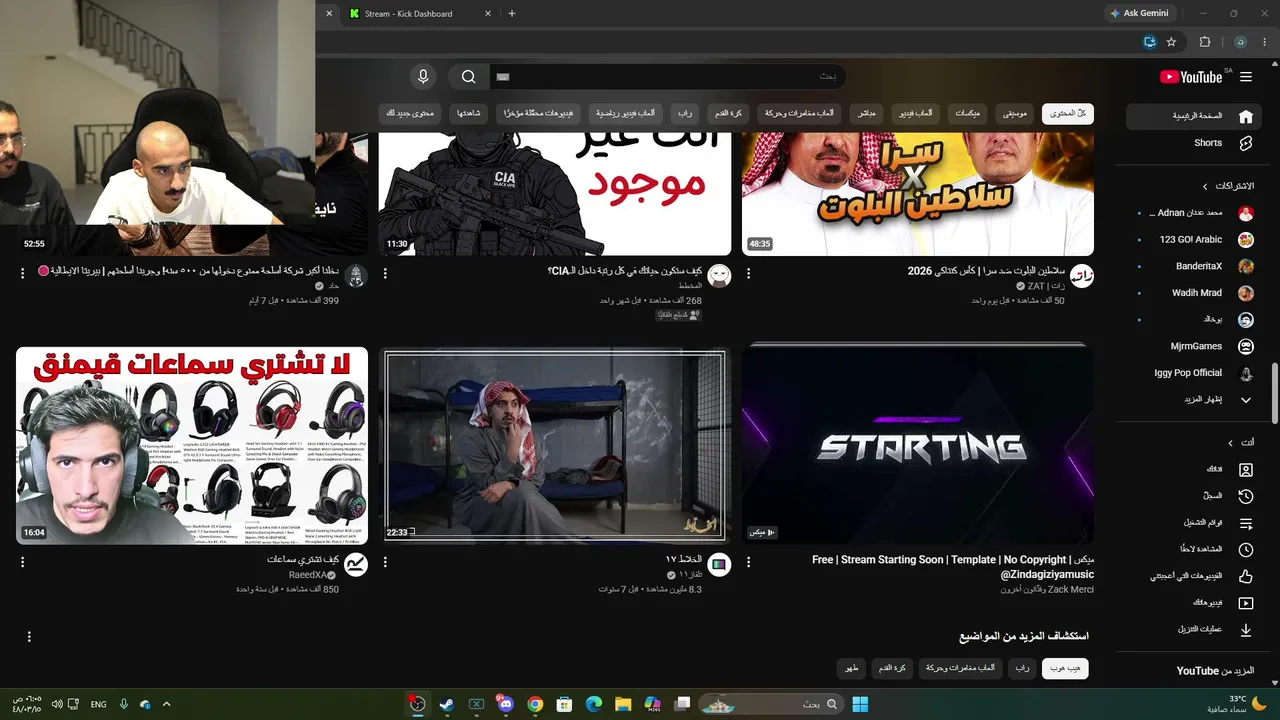Viewport: 1280px width, 720px height.
Task: Open a new browser tab
Action: point(512,14)
